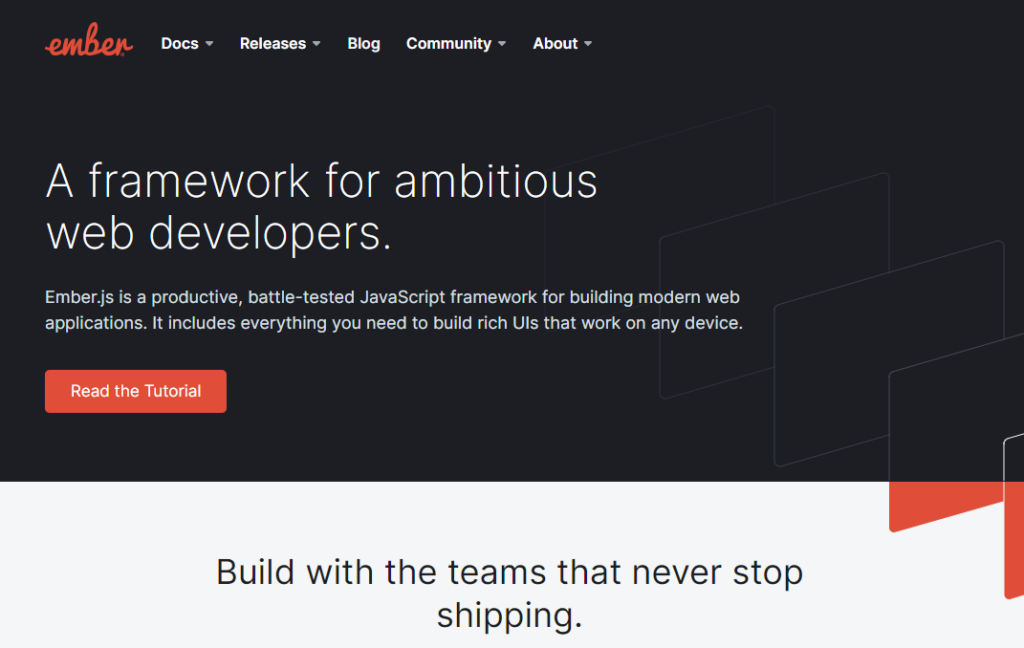Screen dimensions: 1024x648
Task: Go to the Blog page
Action: coord(364,44)
